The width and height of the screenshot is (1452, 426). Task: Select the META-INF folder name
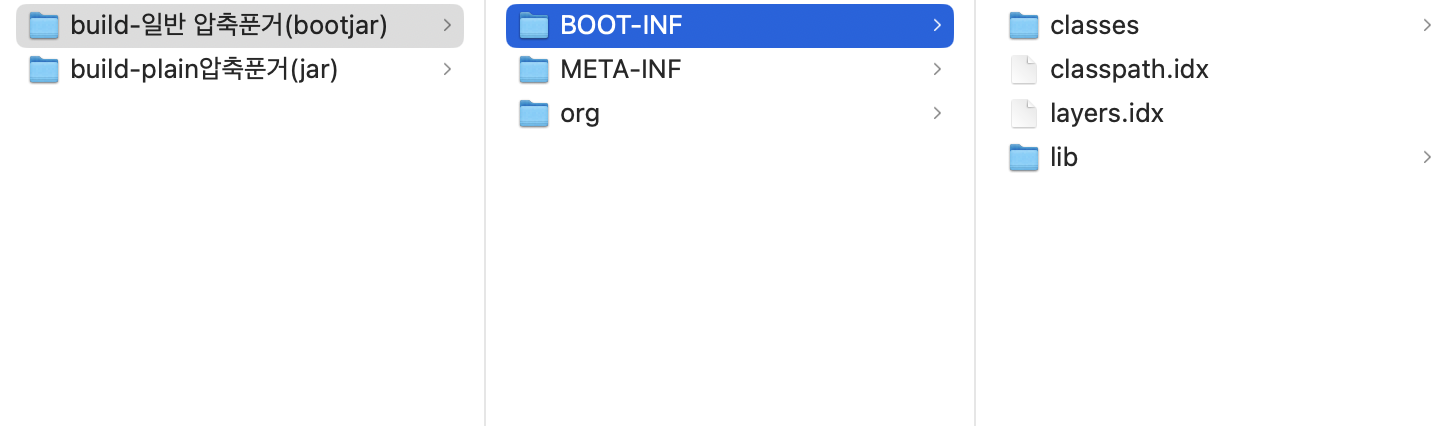pyautogui.click(x=620, y=70)
